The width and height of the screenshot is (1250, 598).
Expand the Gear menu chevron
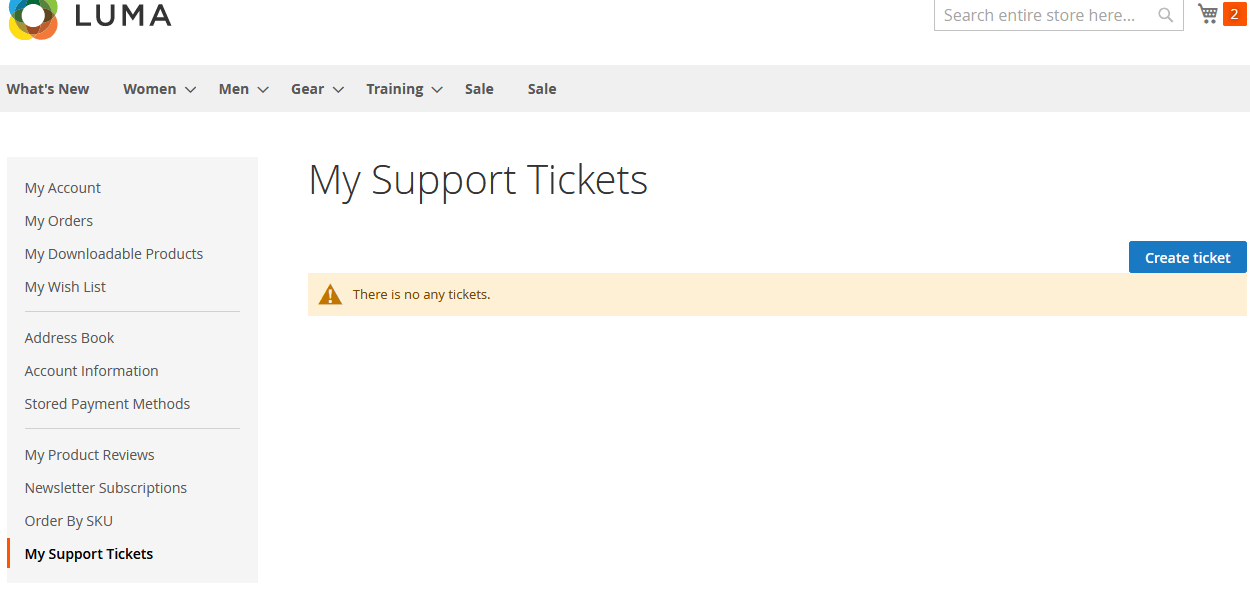pos(338,90)
